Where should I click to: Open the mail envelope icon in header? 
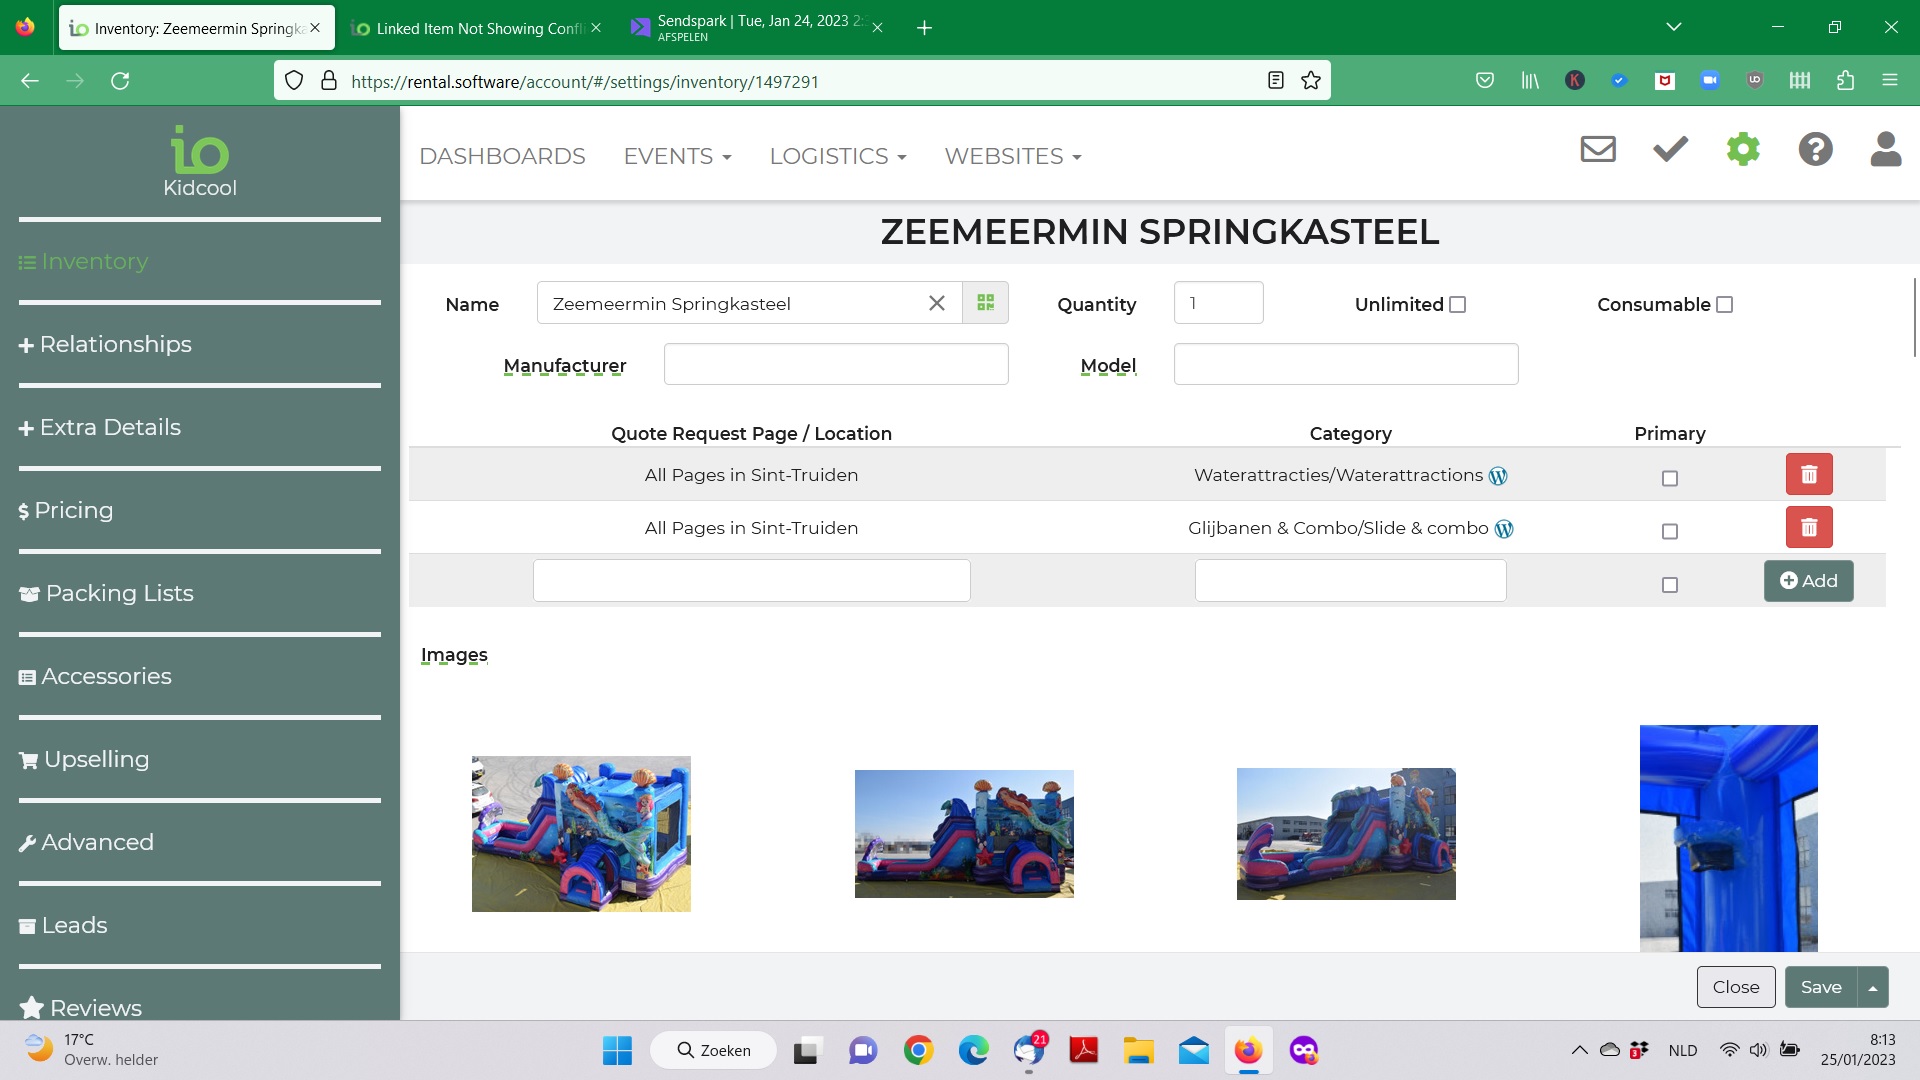pyautogui.click(x=1597, y=150)
